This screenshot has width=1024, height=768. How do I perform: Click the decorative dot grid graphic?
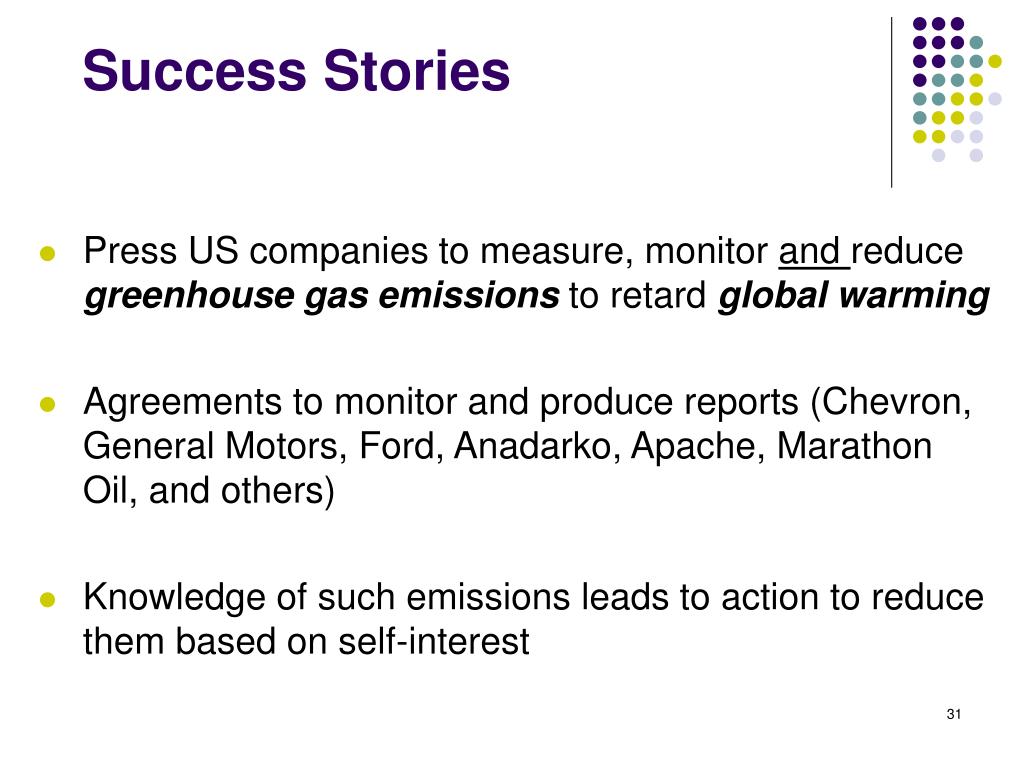point(957,89)
